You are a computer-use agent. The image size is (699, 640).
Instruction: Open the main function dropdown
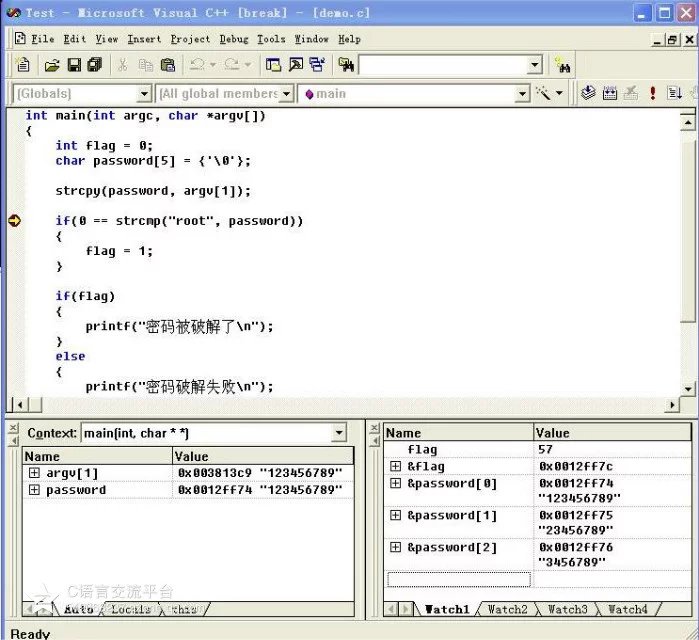(x=522, y=94)
